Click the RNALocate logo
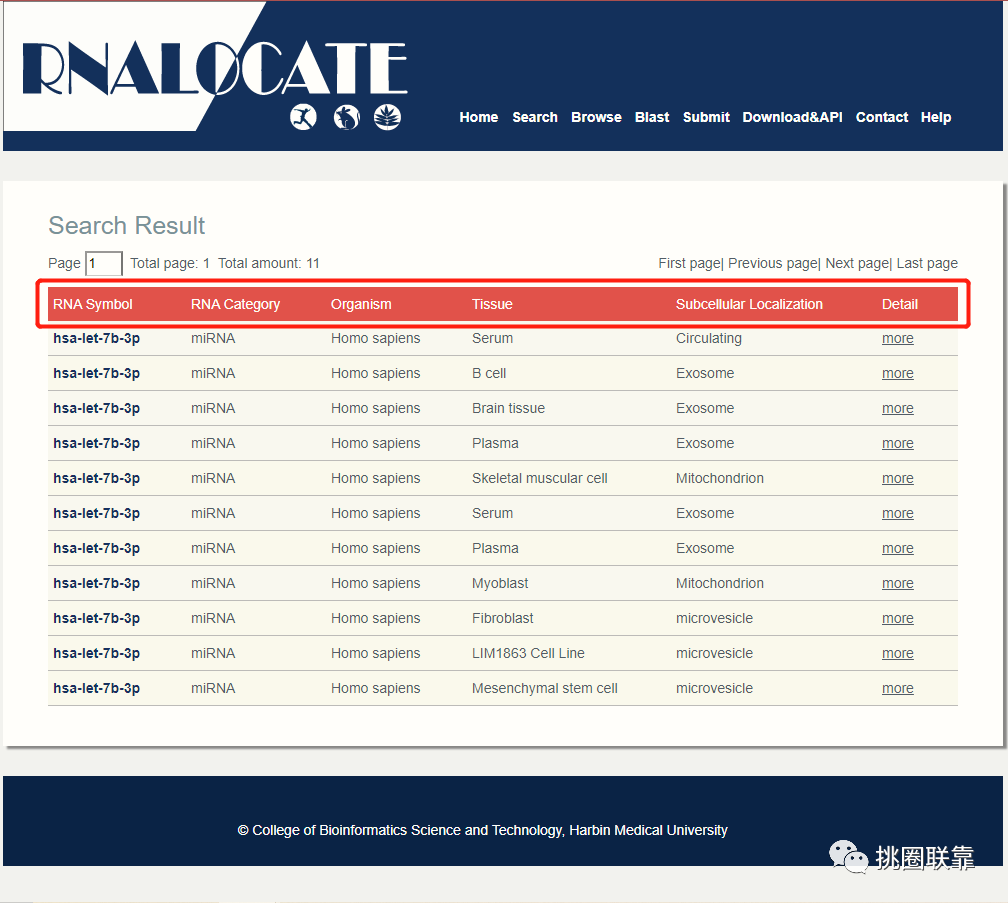Screen dimensions: 1008x903 [x=214, y=69]
